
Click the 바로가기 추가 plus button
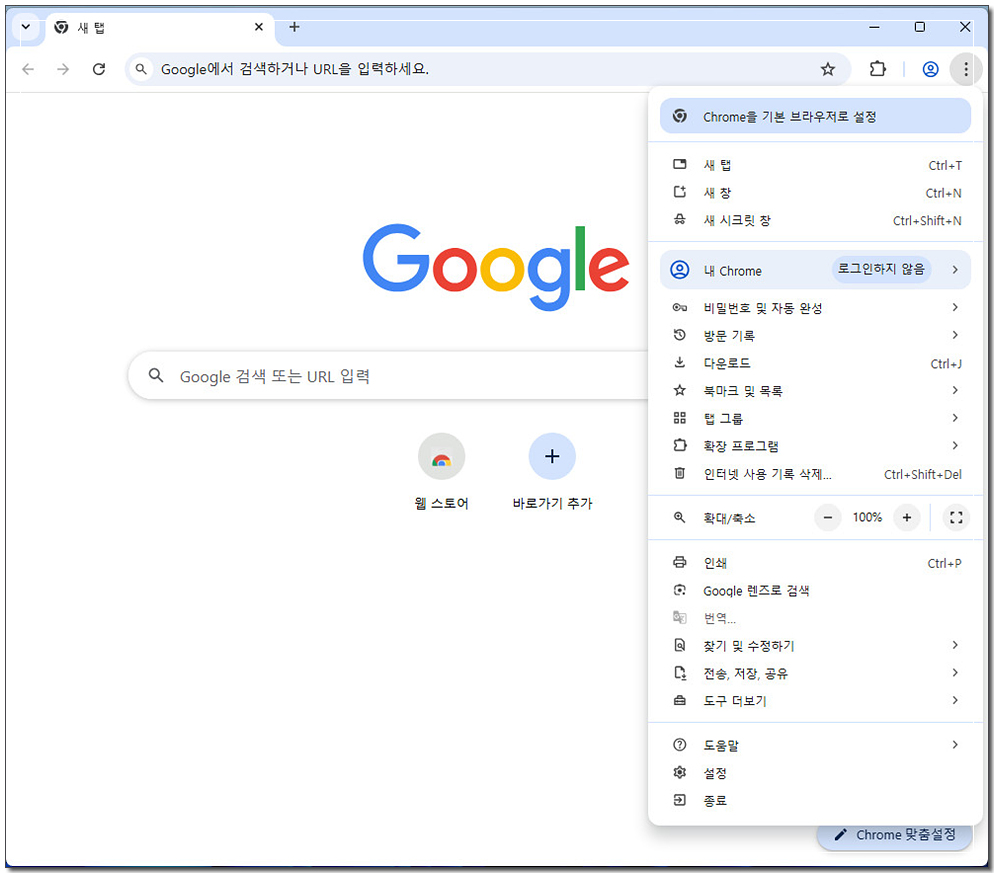point(552,456)
